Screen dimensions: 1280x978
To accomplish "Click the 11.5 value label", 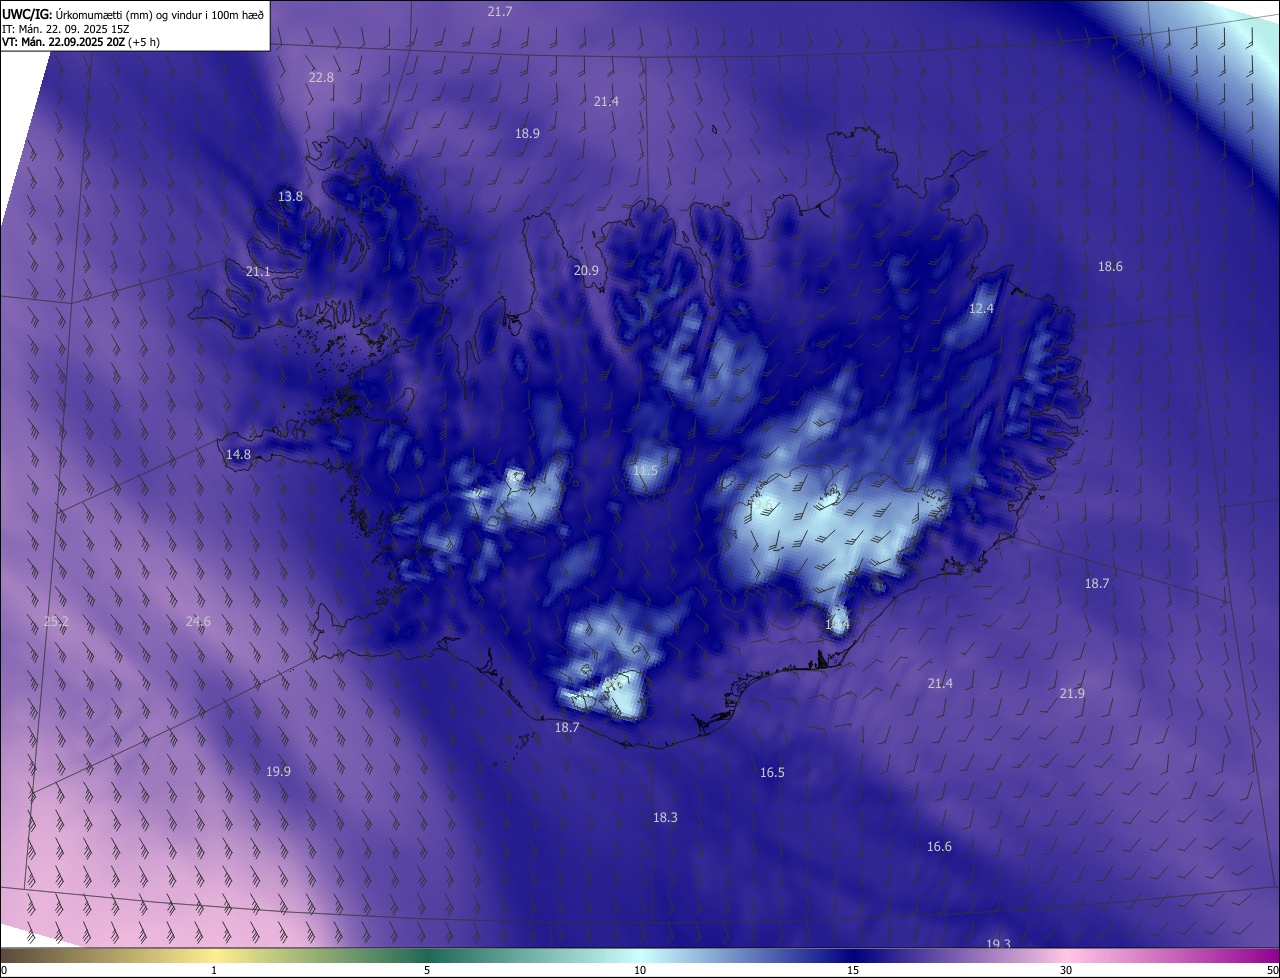I will (x=646, y=470).
